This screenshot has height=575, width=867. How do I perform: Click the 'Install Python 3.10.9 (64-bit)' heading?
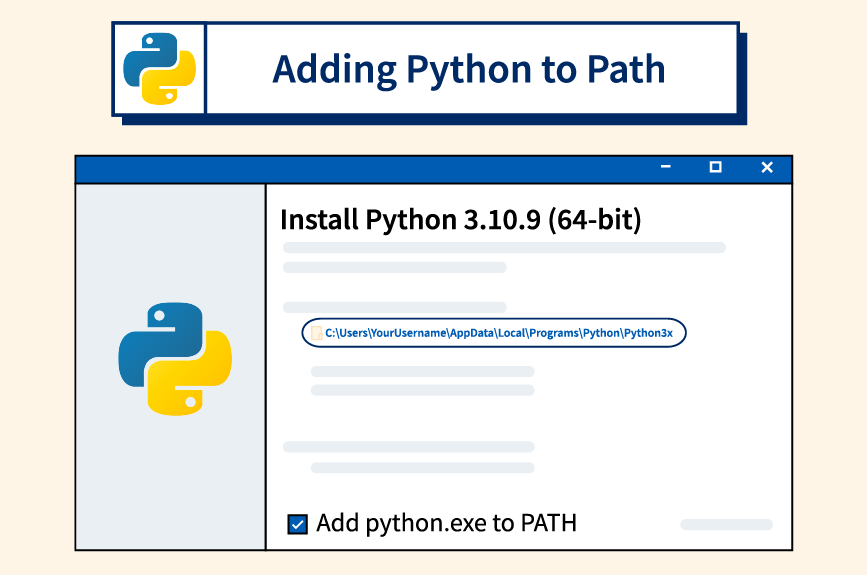[x=461, y=219]
